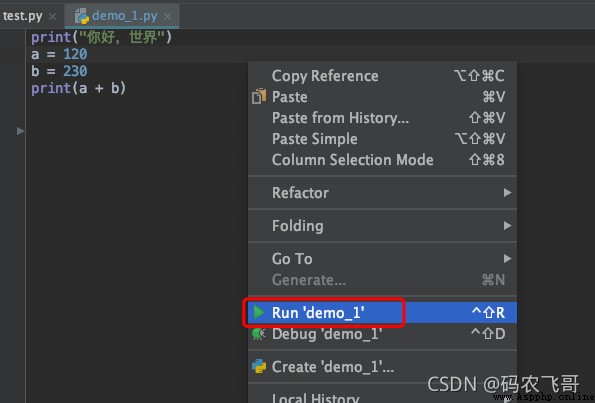The width and height of the screenshot is (595, 403).
Task: Click the Python icon beside Create 'demo_1'
Action: (259, 366)
